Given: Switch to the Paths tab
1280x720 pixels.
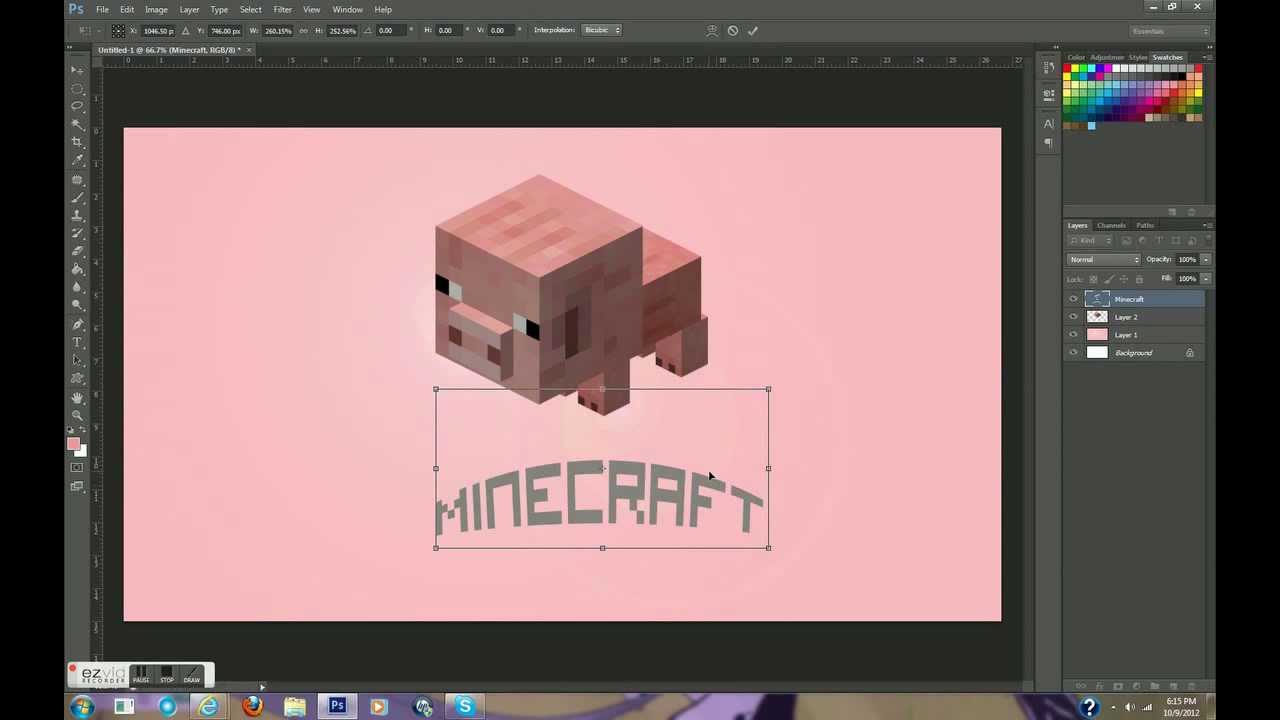Looking at the screenshot, I should [x=1145, y=225].
